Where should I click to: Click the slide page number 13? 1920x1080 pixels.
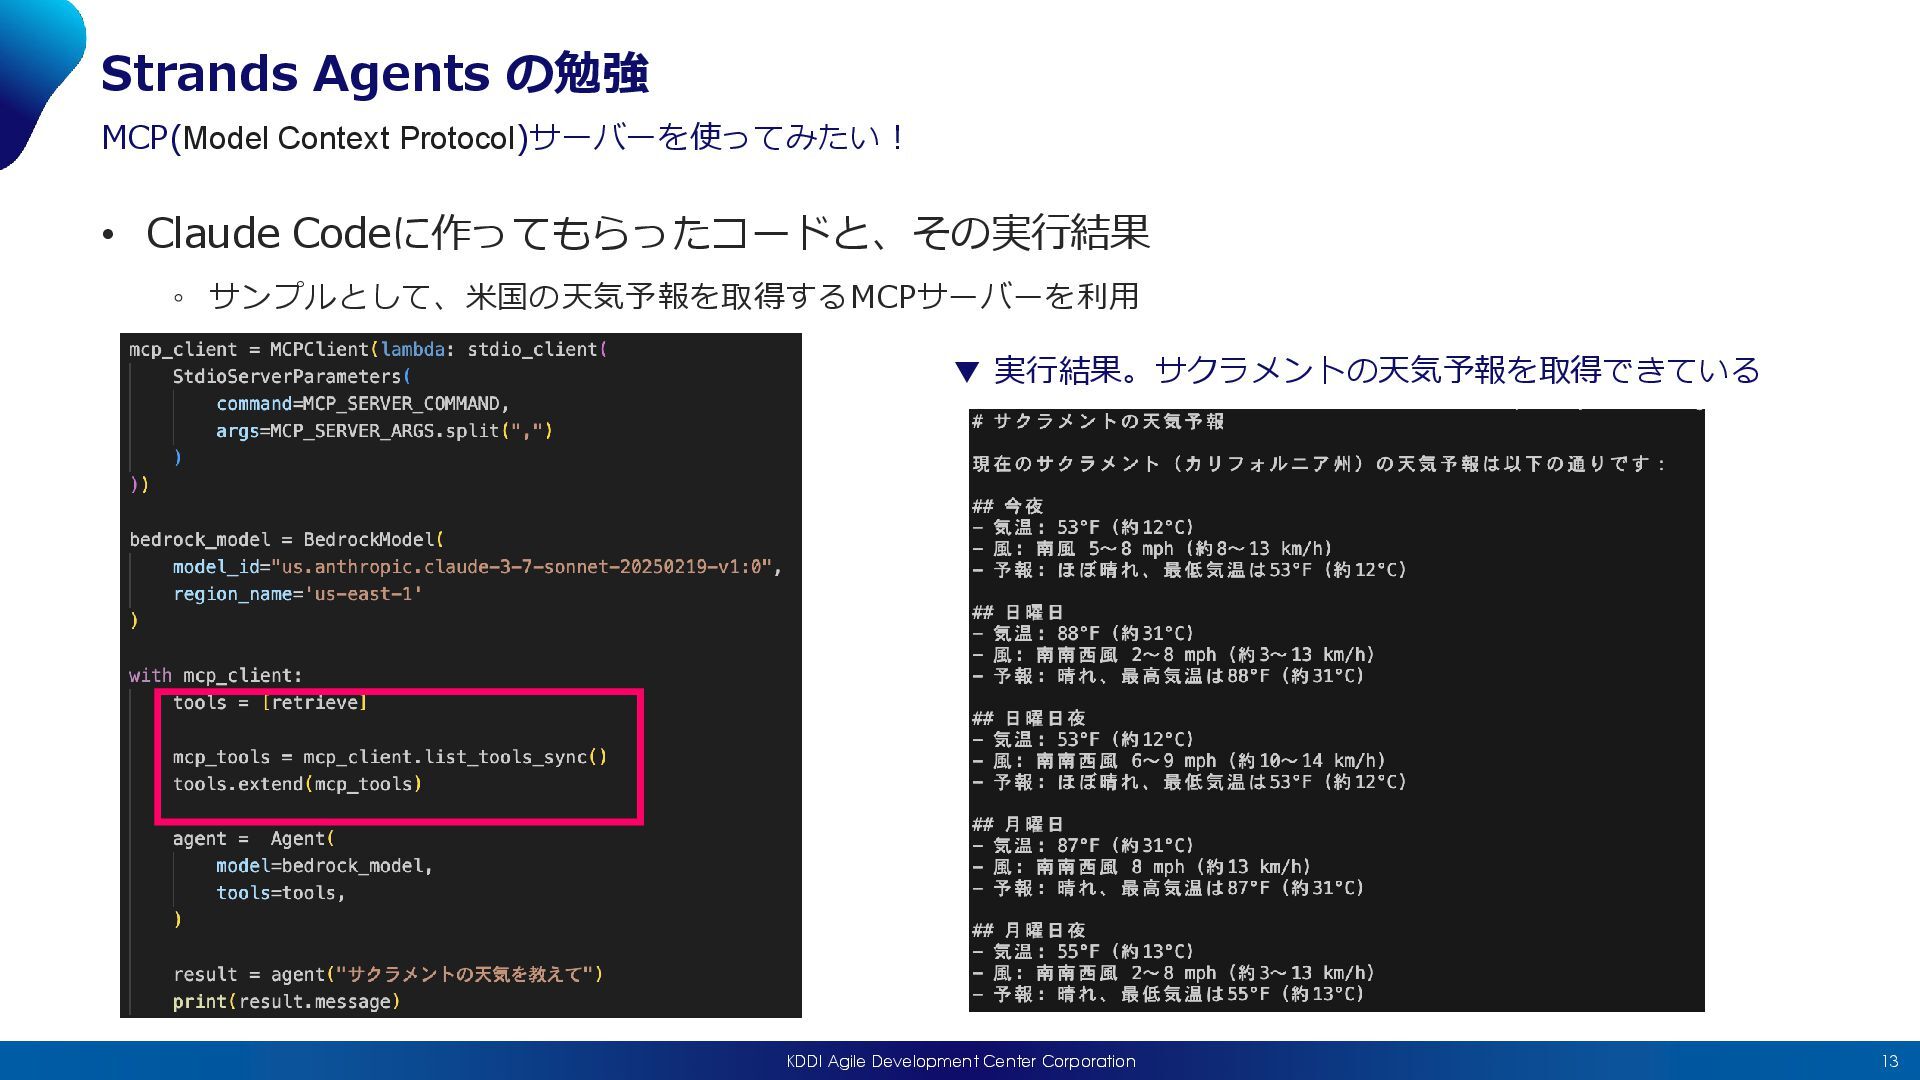click(1889, 1061)
